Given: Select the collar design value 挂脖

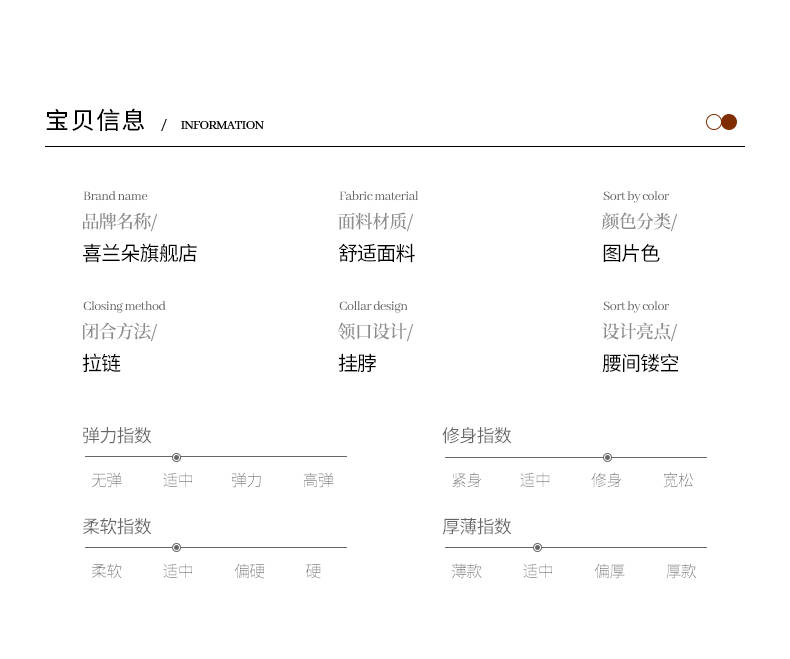Looking at the screenshot, I should [358, 363].
